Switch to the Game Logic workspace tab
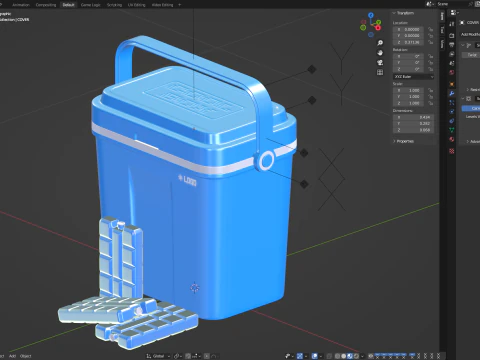This screenshot has height=360, width=480. tap(90, 5)
